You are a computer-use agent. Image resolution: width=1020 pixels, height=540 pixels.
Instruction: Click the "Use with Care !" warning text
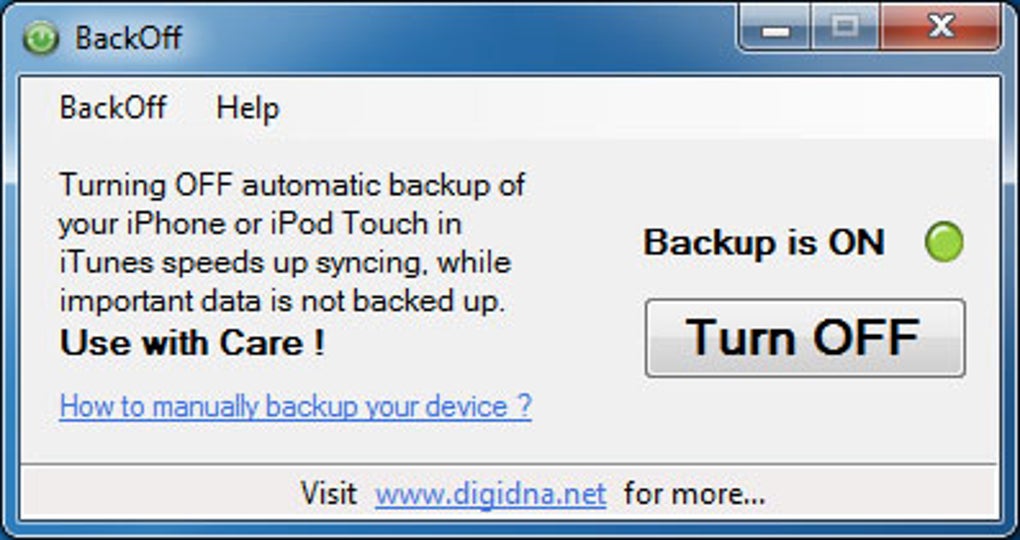192,343
